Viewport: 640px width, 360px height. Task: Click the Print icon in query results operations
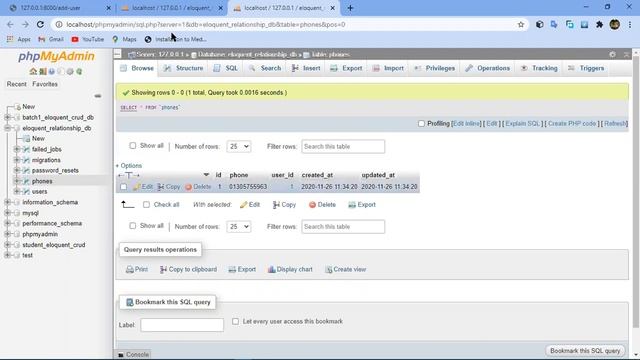click(x=130, y=269)
